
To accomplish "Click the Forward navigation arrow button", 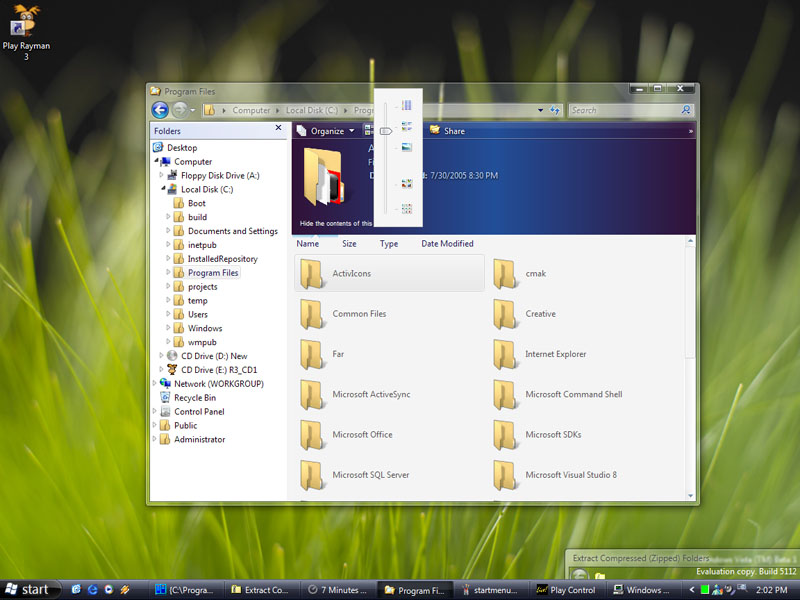I will pos(179,110).
